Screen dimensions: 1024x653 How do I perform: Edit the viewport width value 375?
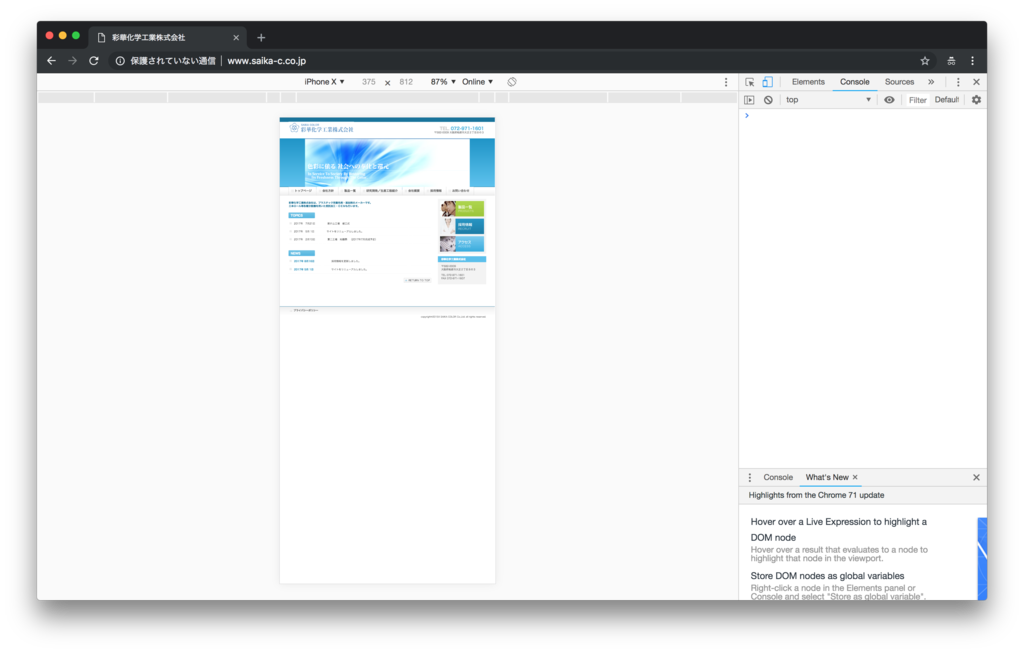click(x=368, y=82)
